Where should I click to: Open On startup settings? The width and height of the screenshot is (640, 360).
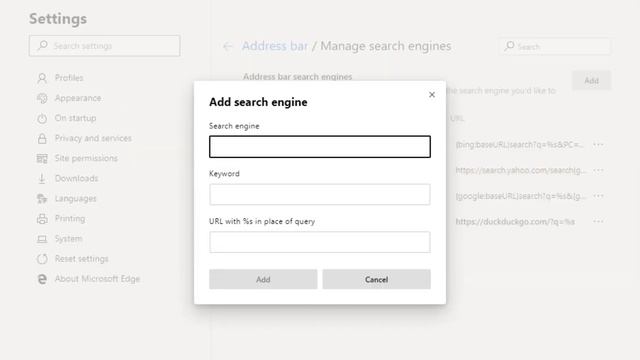point(76,118)
